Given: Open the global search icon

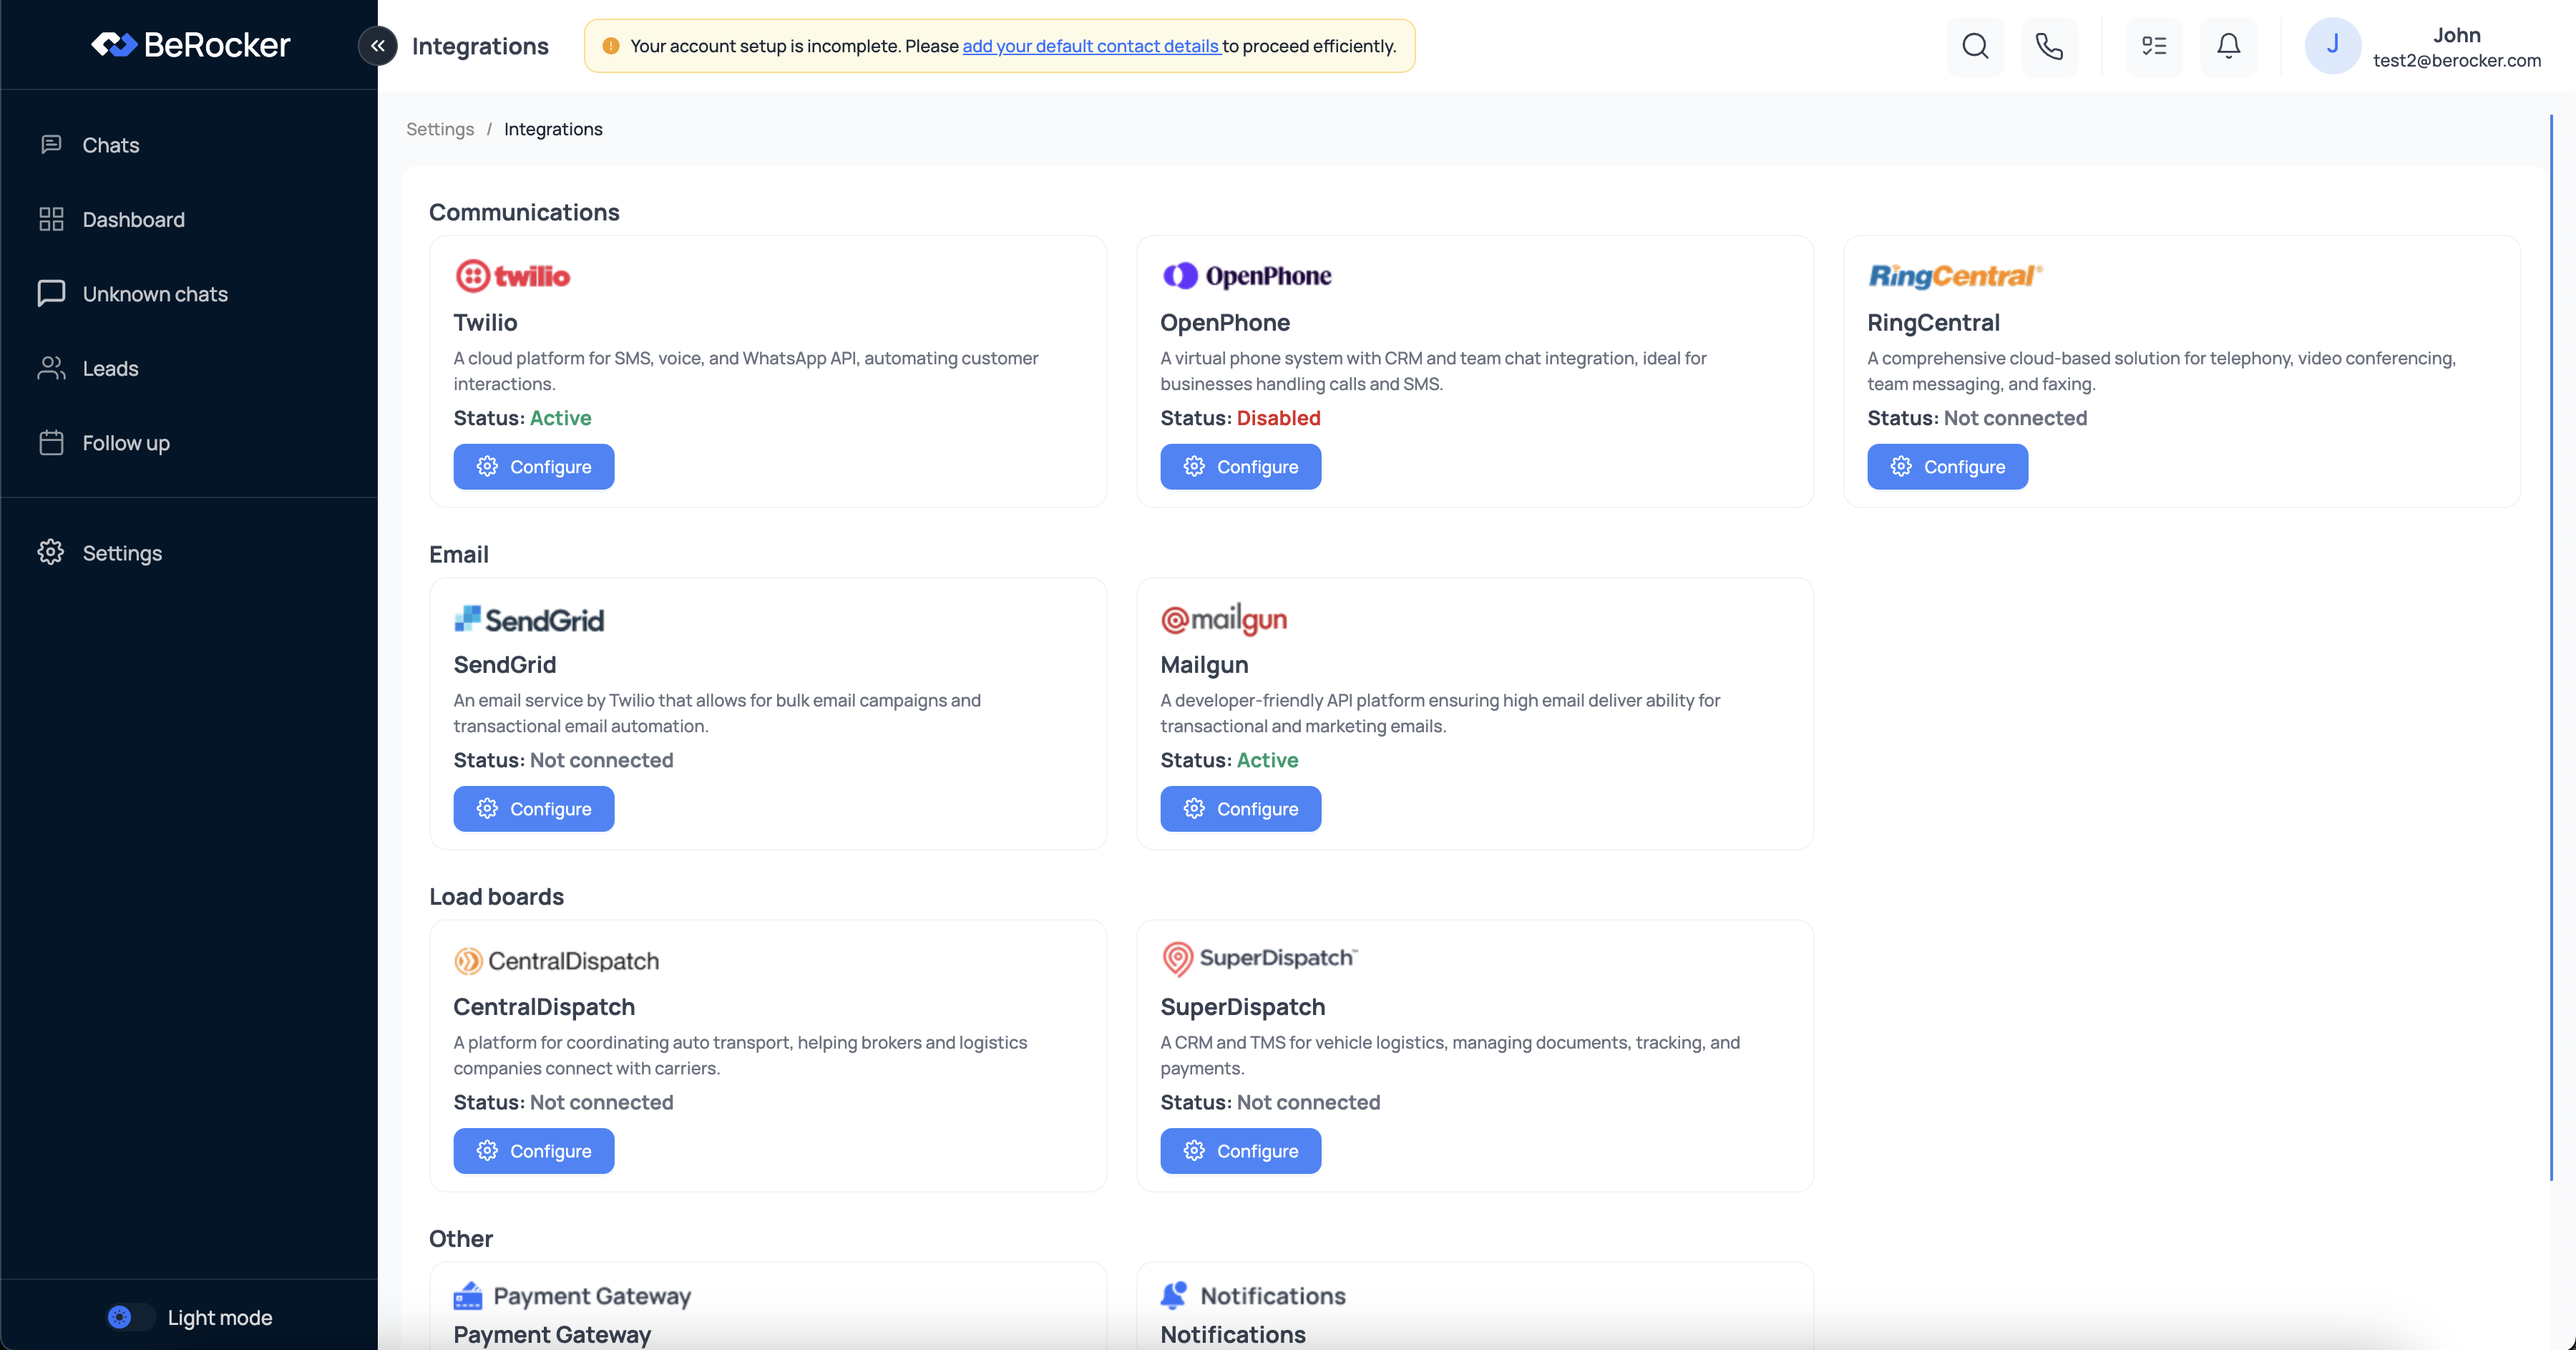Looking at the screenshot, I should [1975, 46].
